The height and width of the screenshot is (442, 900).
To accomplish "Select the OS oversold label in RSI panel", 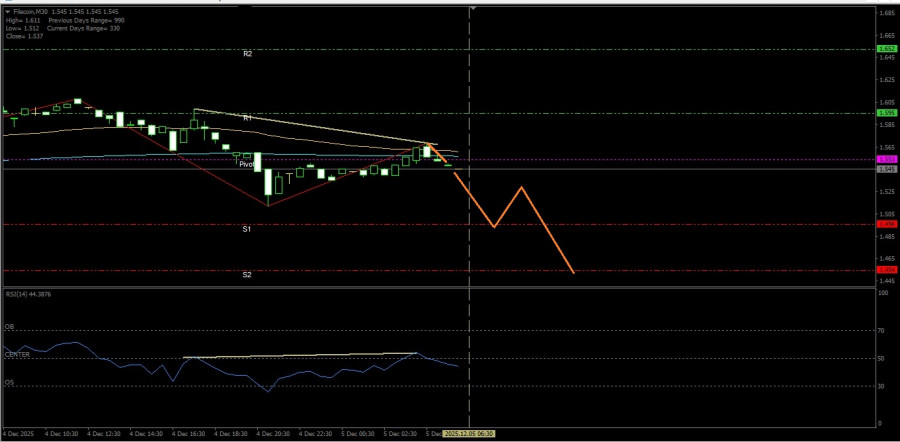I will (x=9, y=381).
